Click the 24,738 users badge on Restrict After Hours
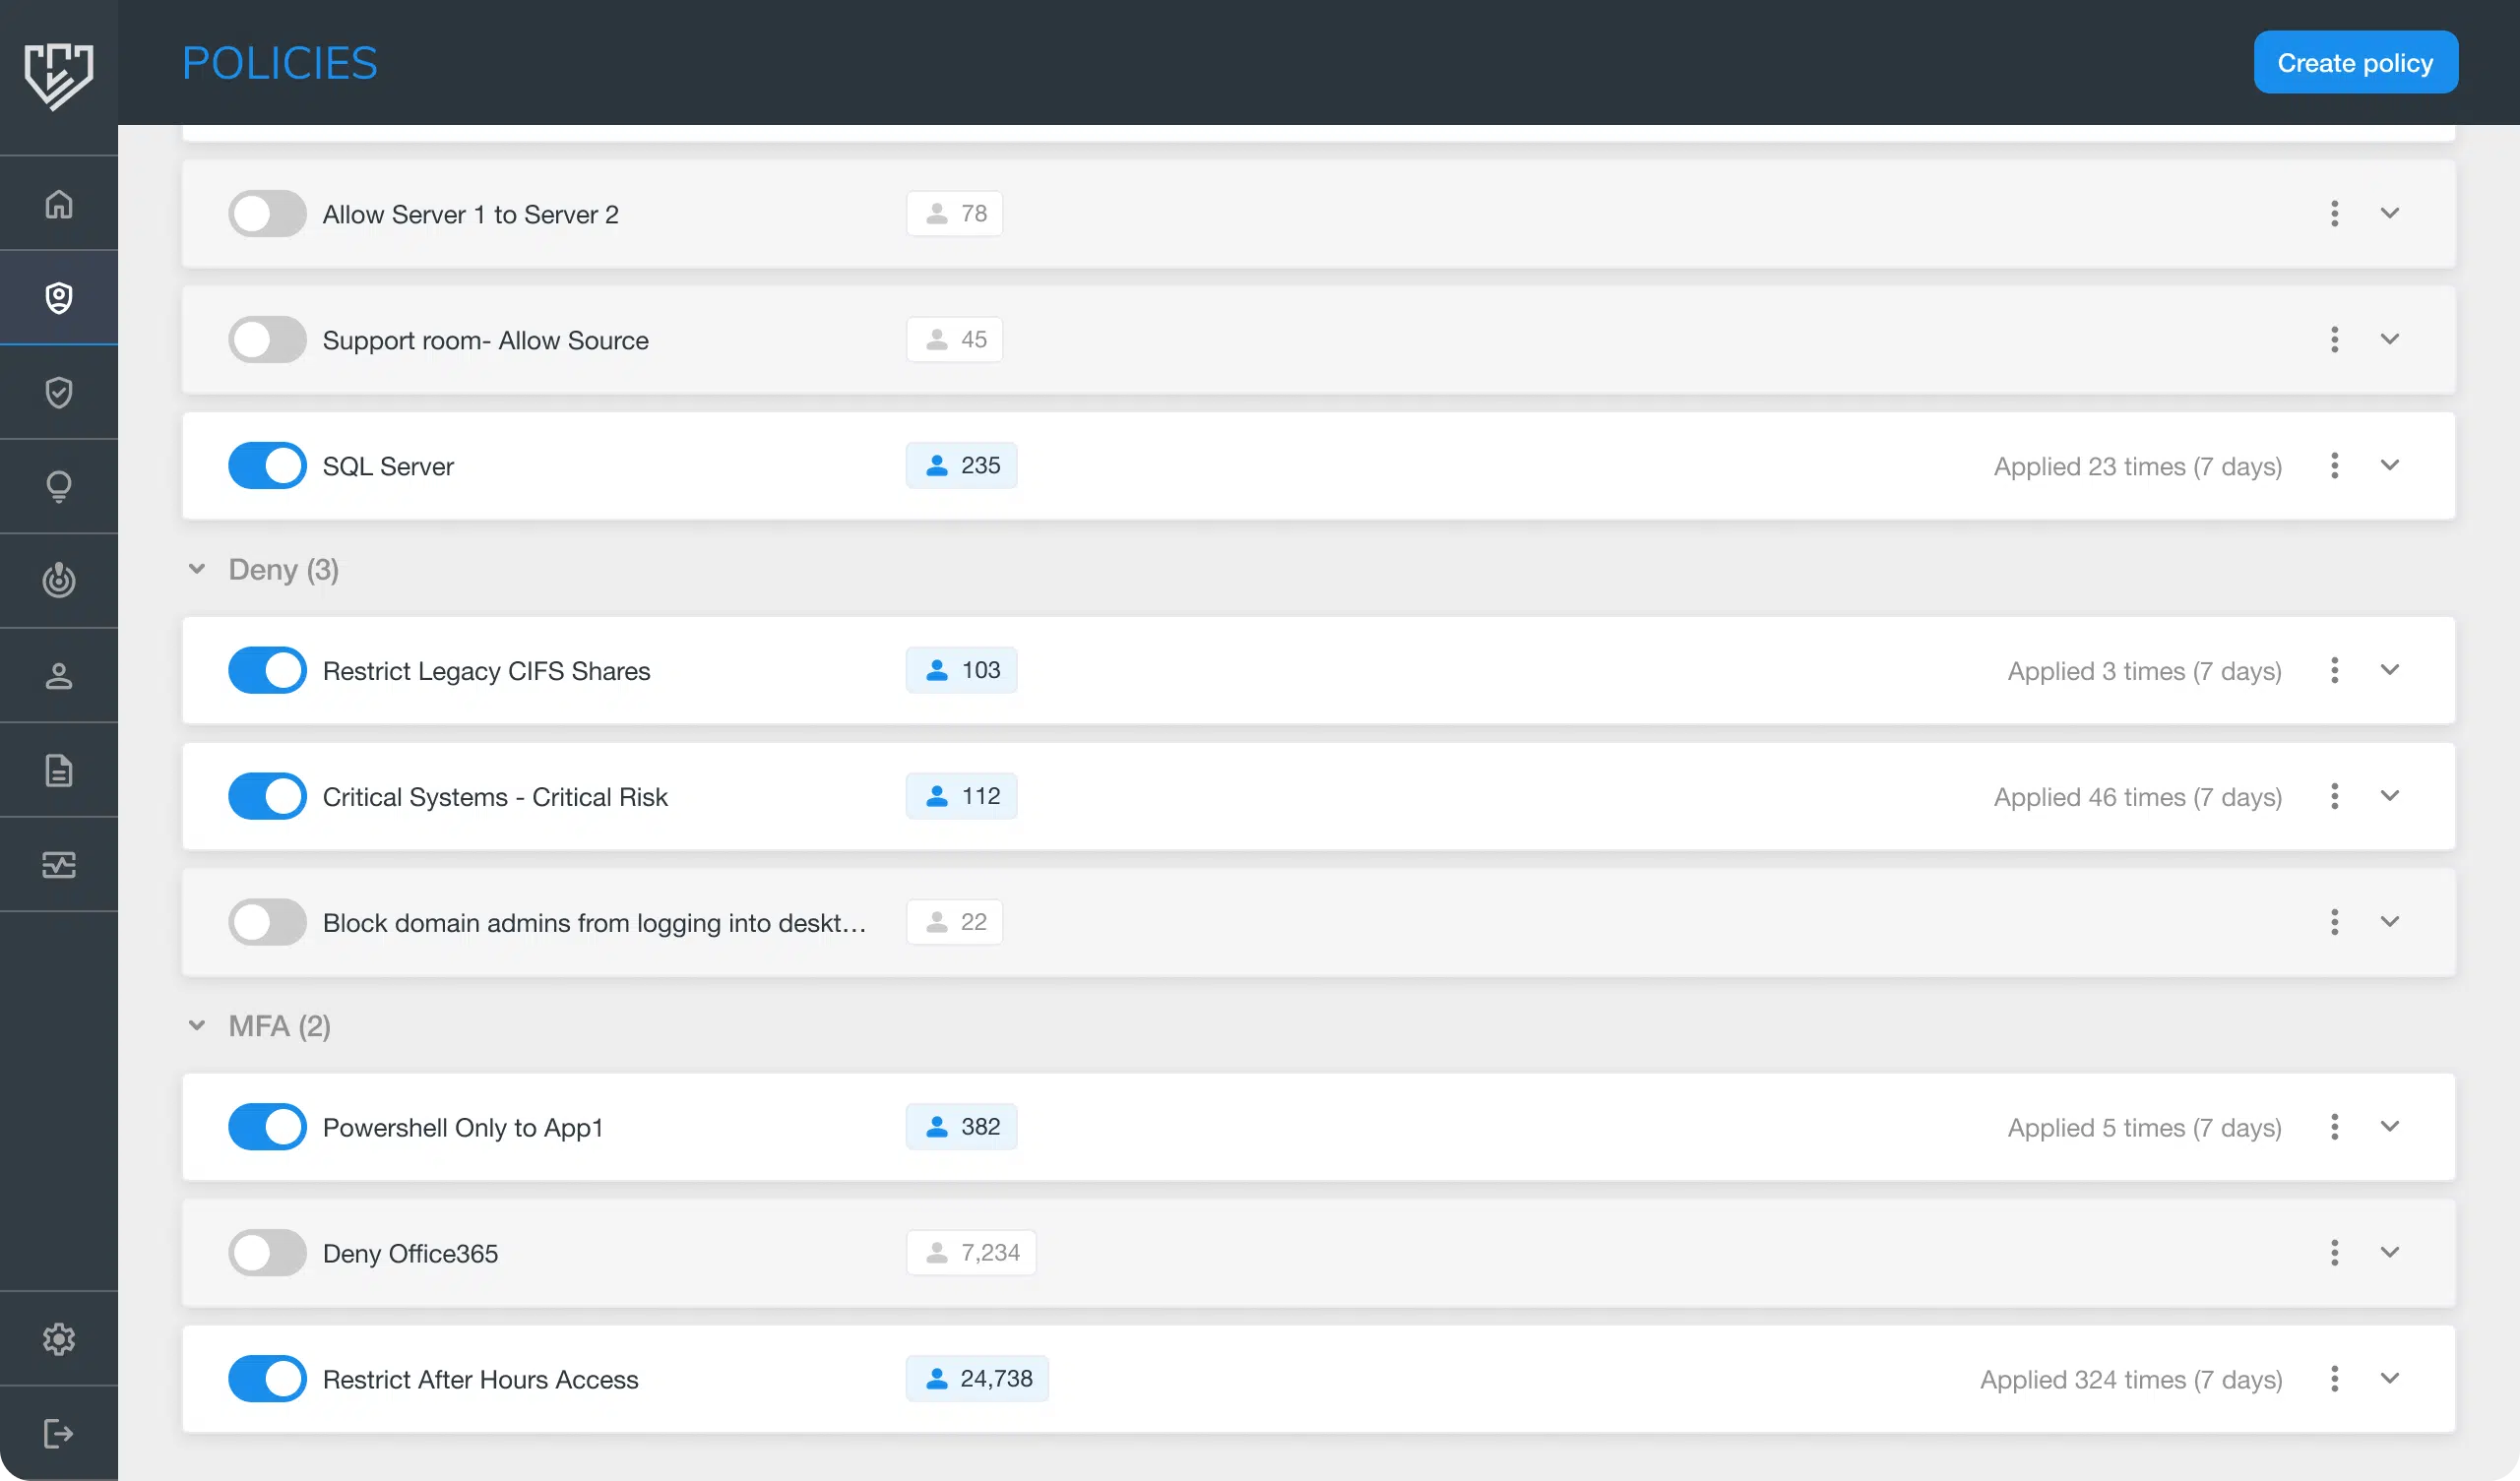 click(977, 1379)
